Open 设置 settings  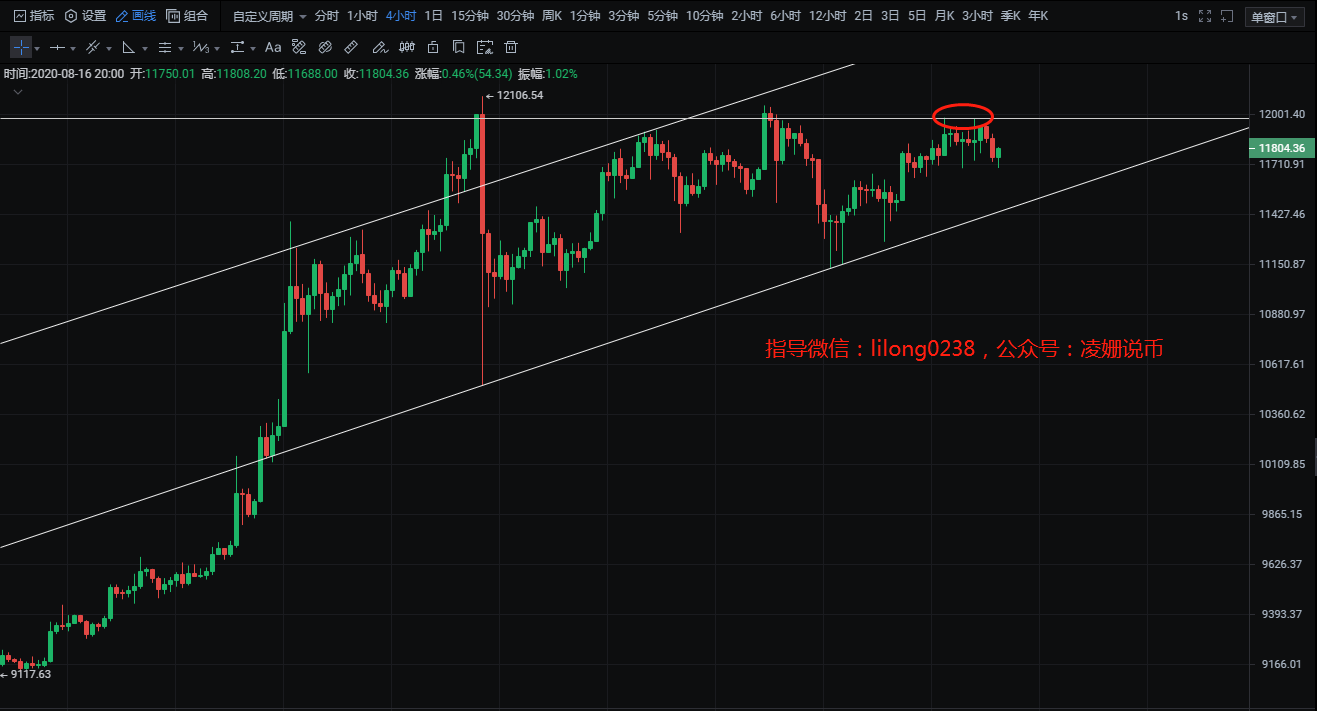click(x=86, y=16)
